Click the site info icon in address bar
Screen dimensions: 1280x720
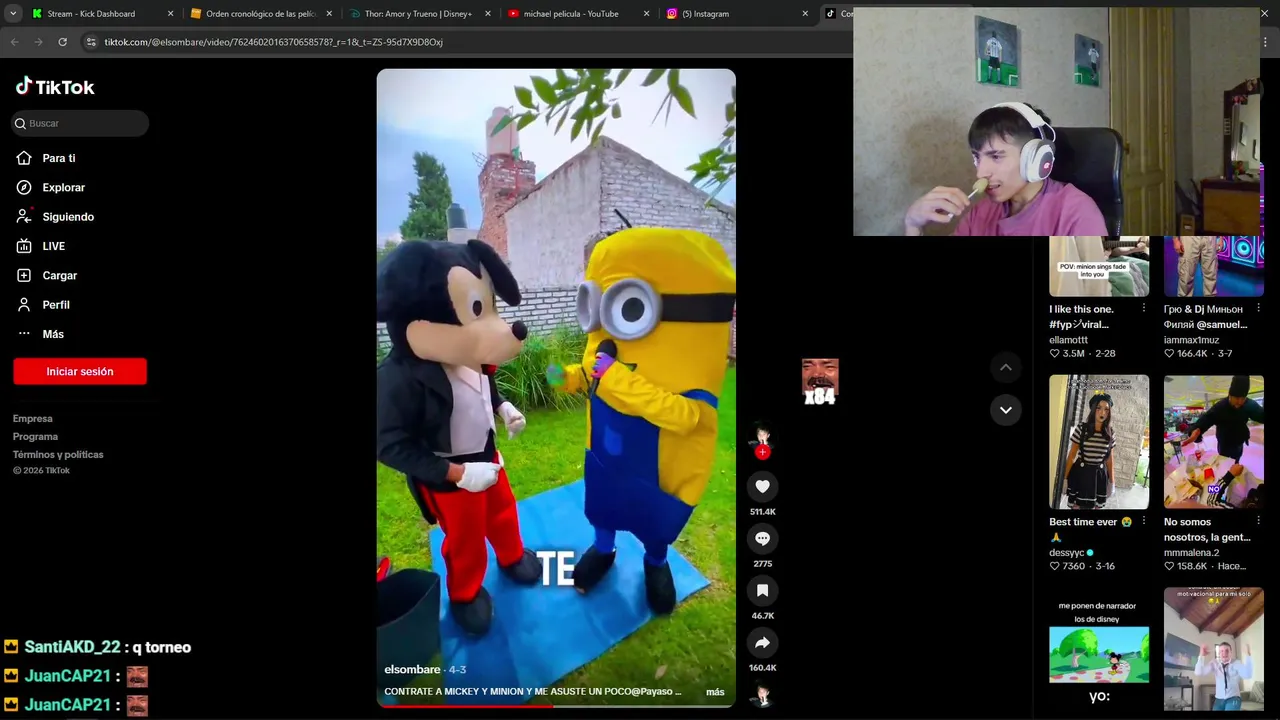[x=91, y=42]
